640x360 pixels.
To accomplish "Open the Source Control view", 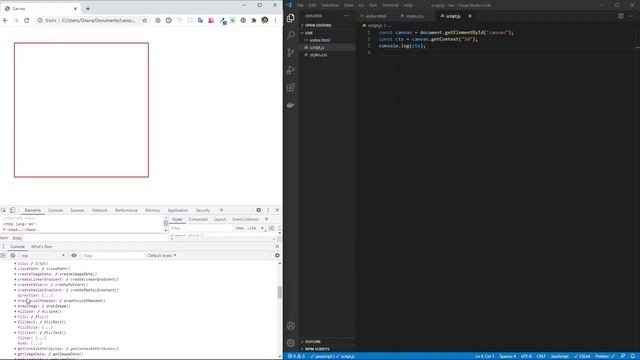I will click(291, 52).
